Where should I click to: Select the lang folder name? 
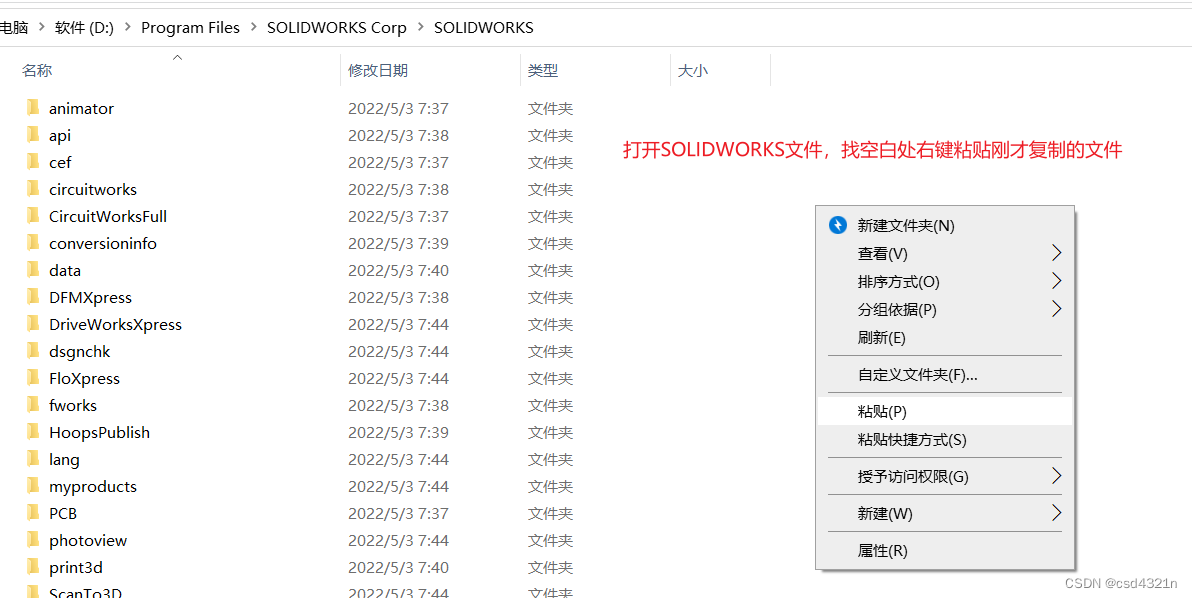pos(65,459)
